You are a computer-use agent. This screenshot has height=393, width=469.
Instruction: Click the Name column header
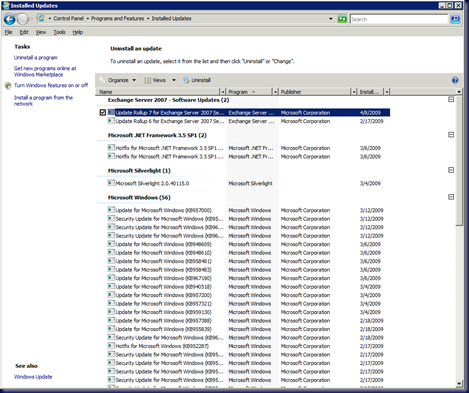[158, 92]
